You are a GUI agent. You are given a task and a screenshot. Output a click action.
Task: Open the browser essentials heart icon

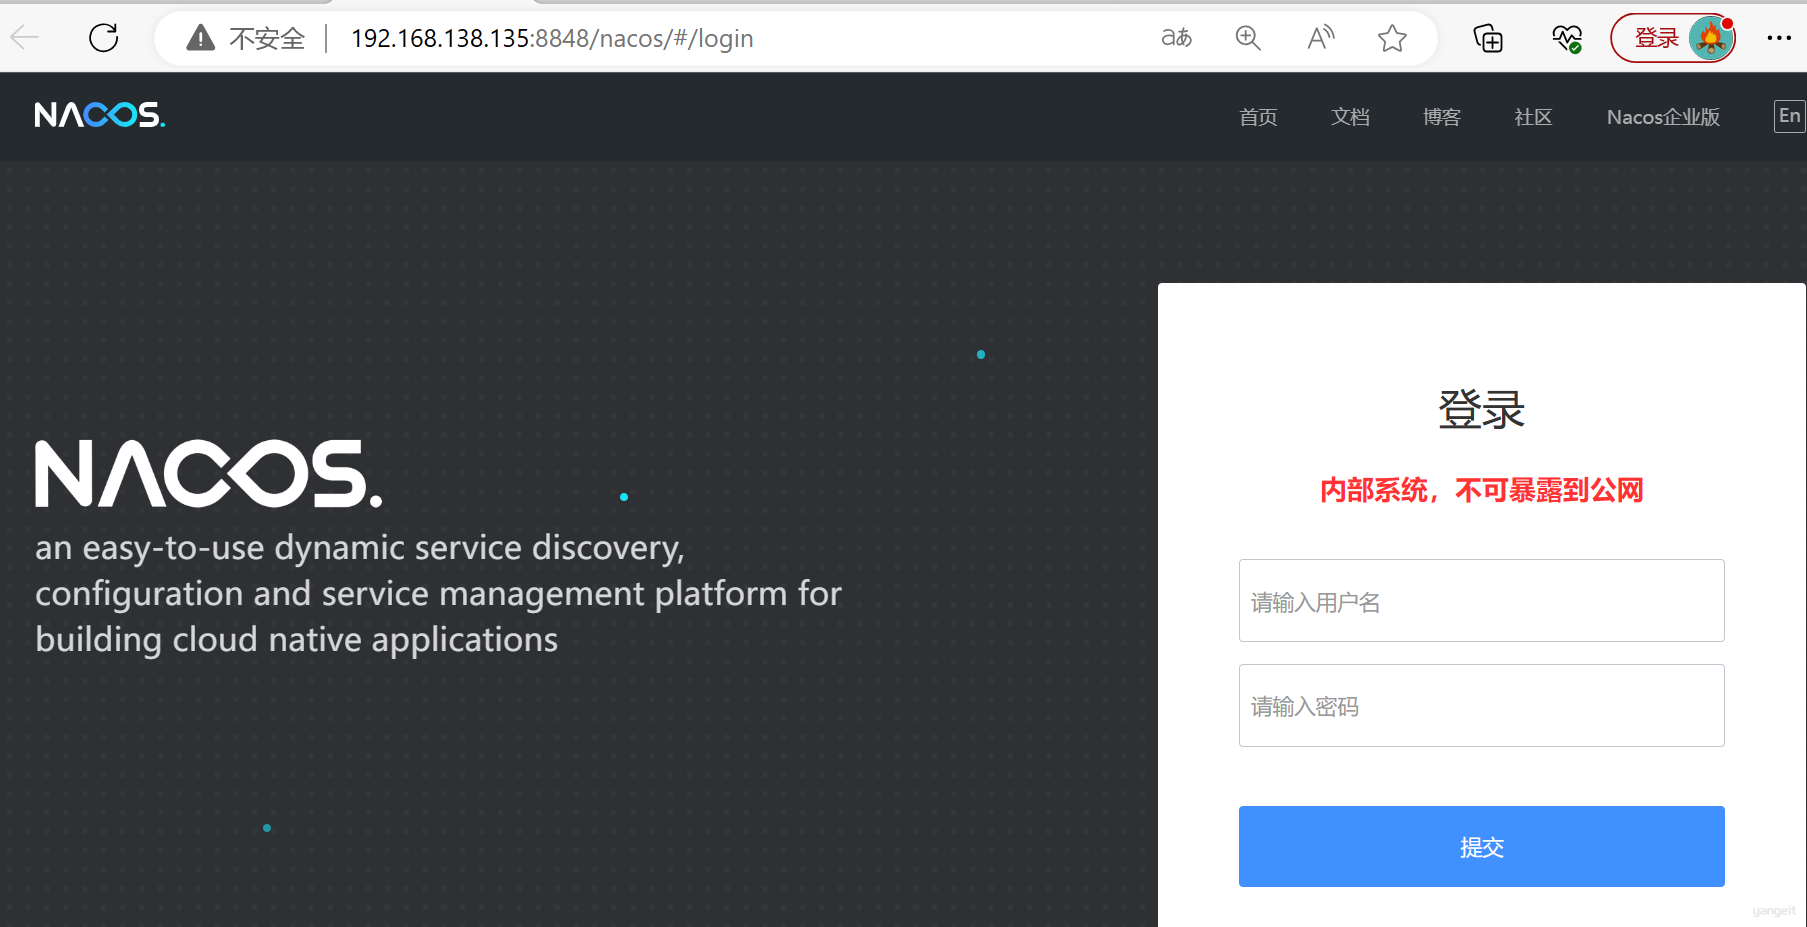pyautogui.click(x=1567, y=38)
